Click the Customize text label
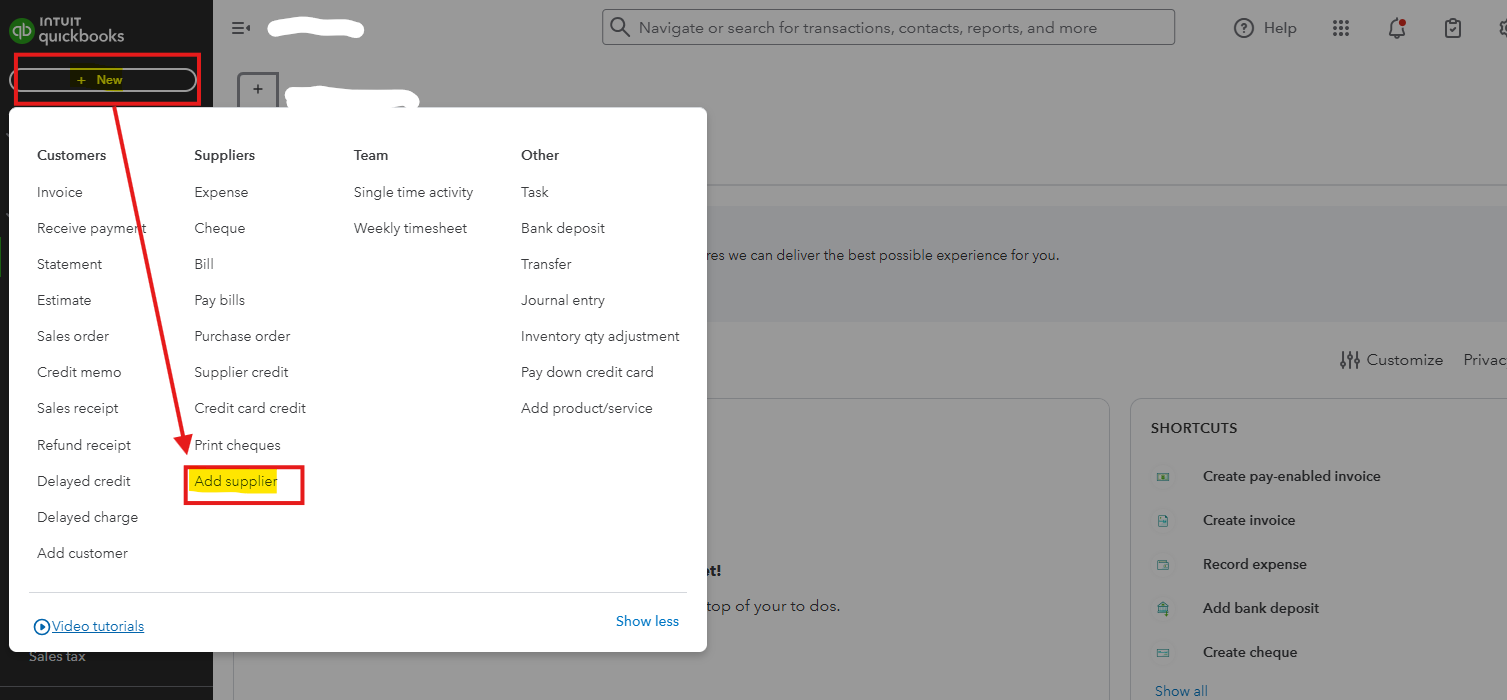 (x=1405, y=360)
